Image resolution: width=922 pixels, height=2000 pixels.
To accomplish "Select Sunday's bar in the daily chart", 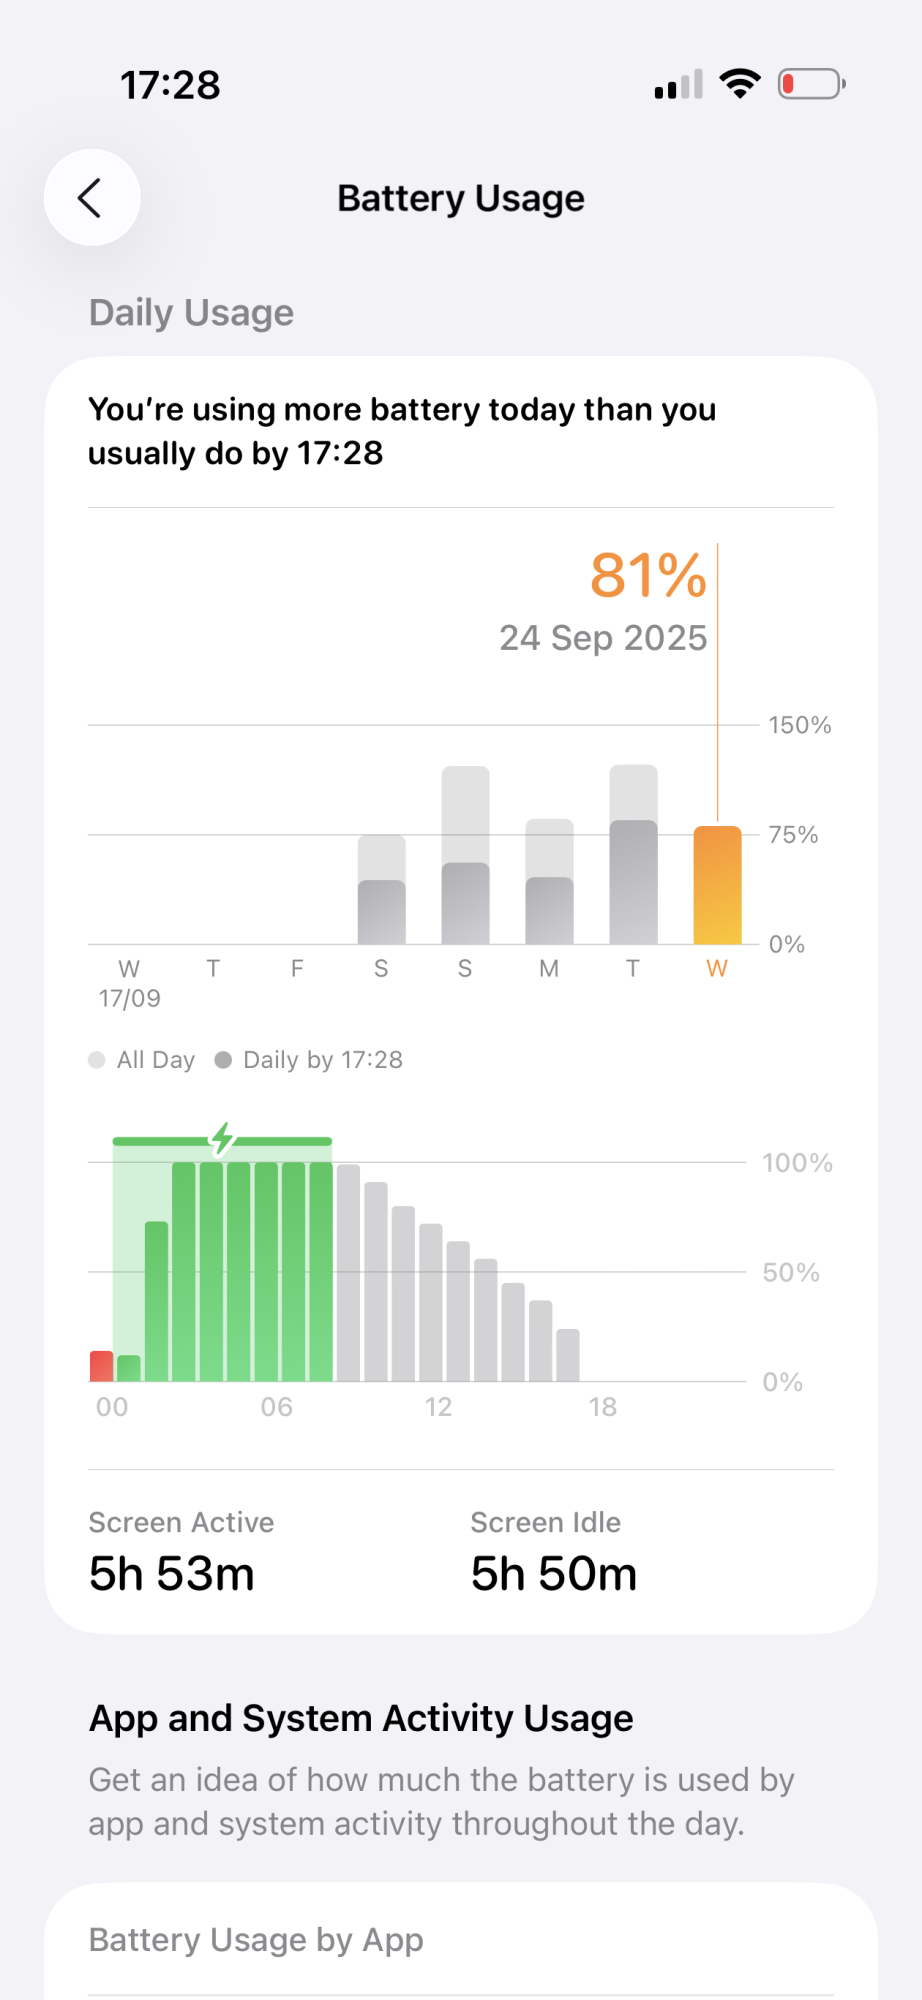I will click(466, 855).
